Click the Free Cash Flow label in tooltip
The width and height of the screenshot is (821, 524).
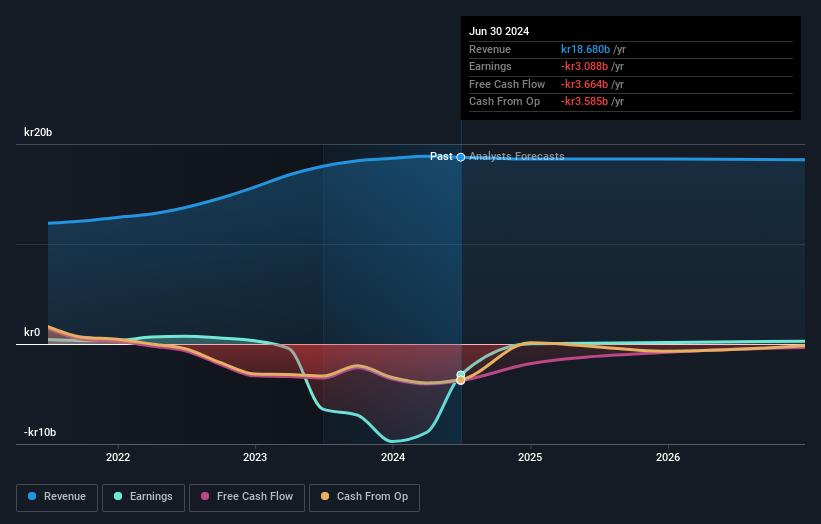[507, 84]
